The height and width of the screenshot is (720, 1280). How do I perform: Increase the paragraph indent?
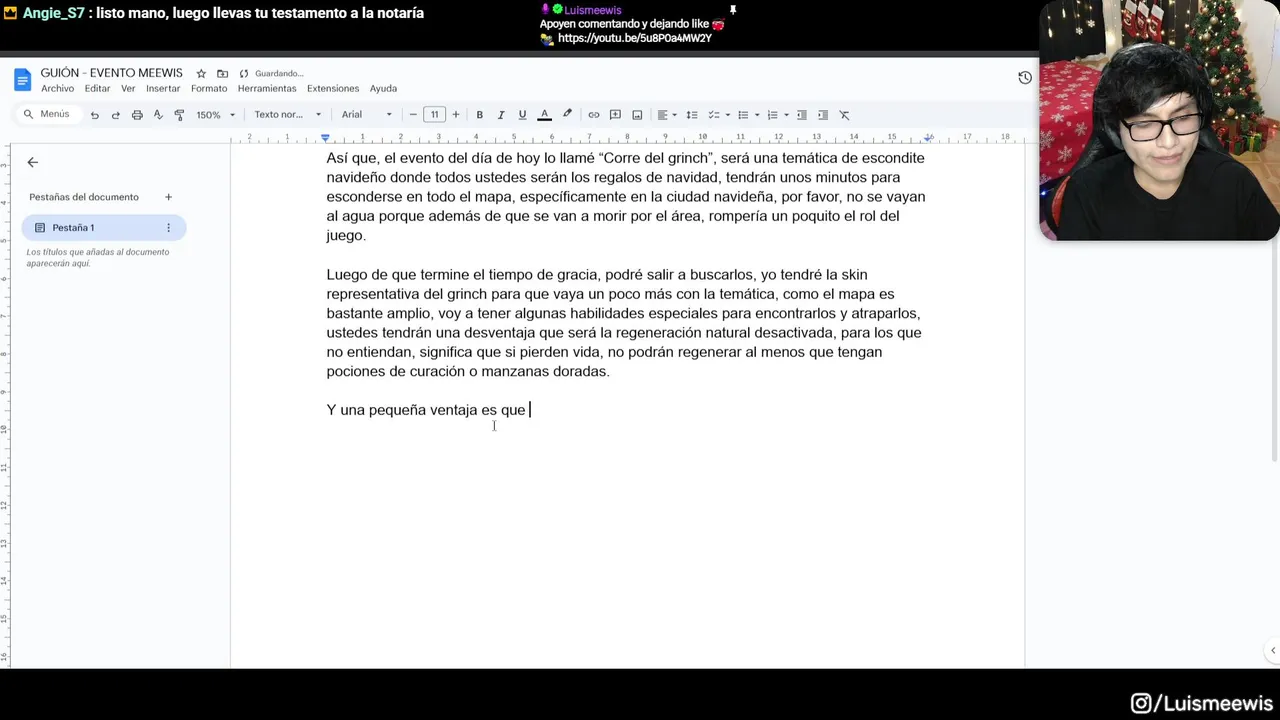[822, 115]
